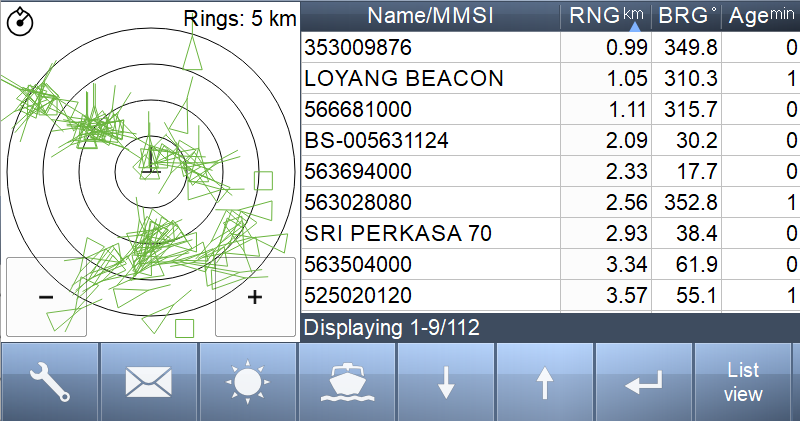
Task: Zoom out radar plot with minus button
Action: point(46,297)
